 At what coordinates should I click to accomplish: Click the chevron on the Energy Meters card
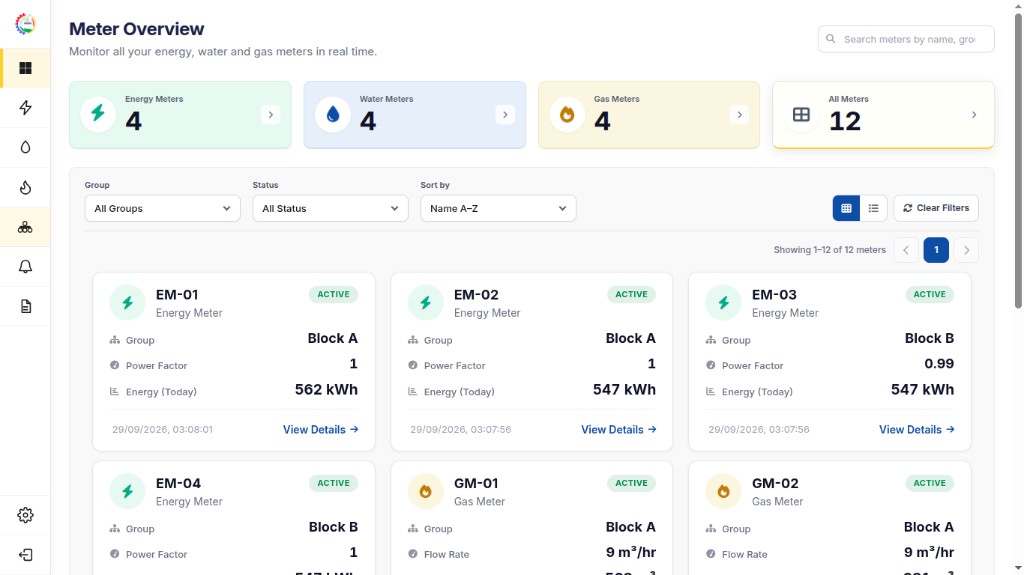(270, 115)
